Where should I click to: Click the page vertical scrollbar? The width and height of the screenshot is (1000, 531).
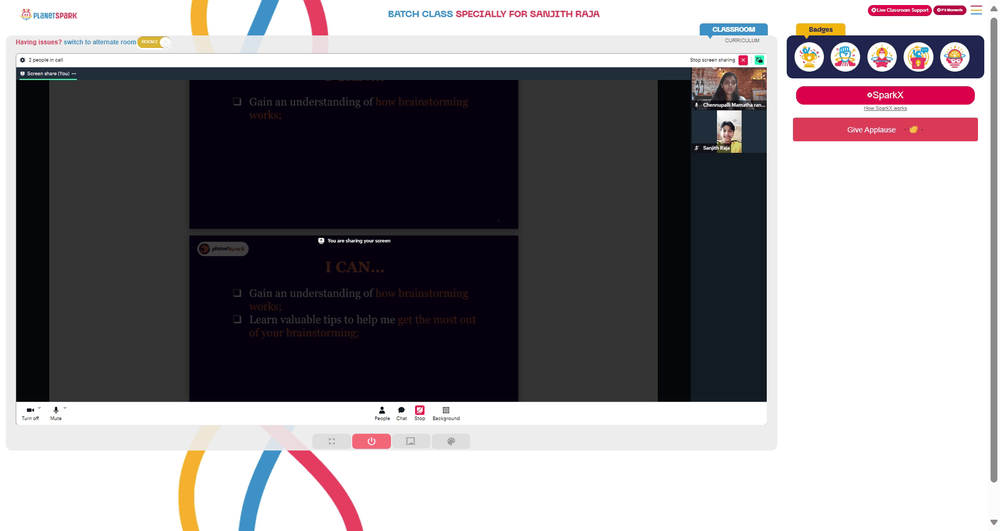[993, 249]
